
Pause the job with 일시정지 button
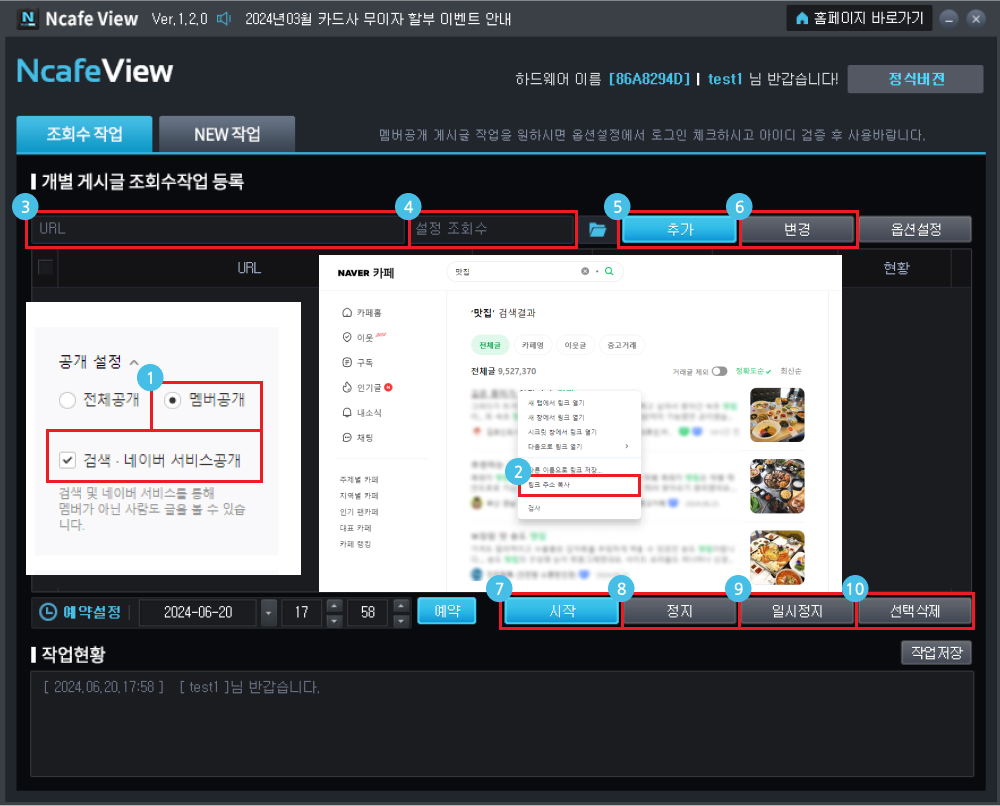click(797, 611)
